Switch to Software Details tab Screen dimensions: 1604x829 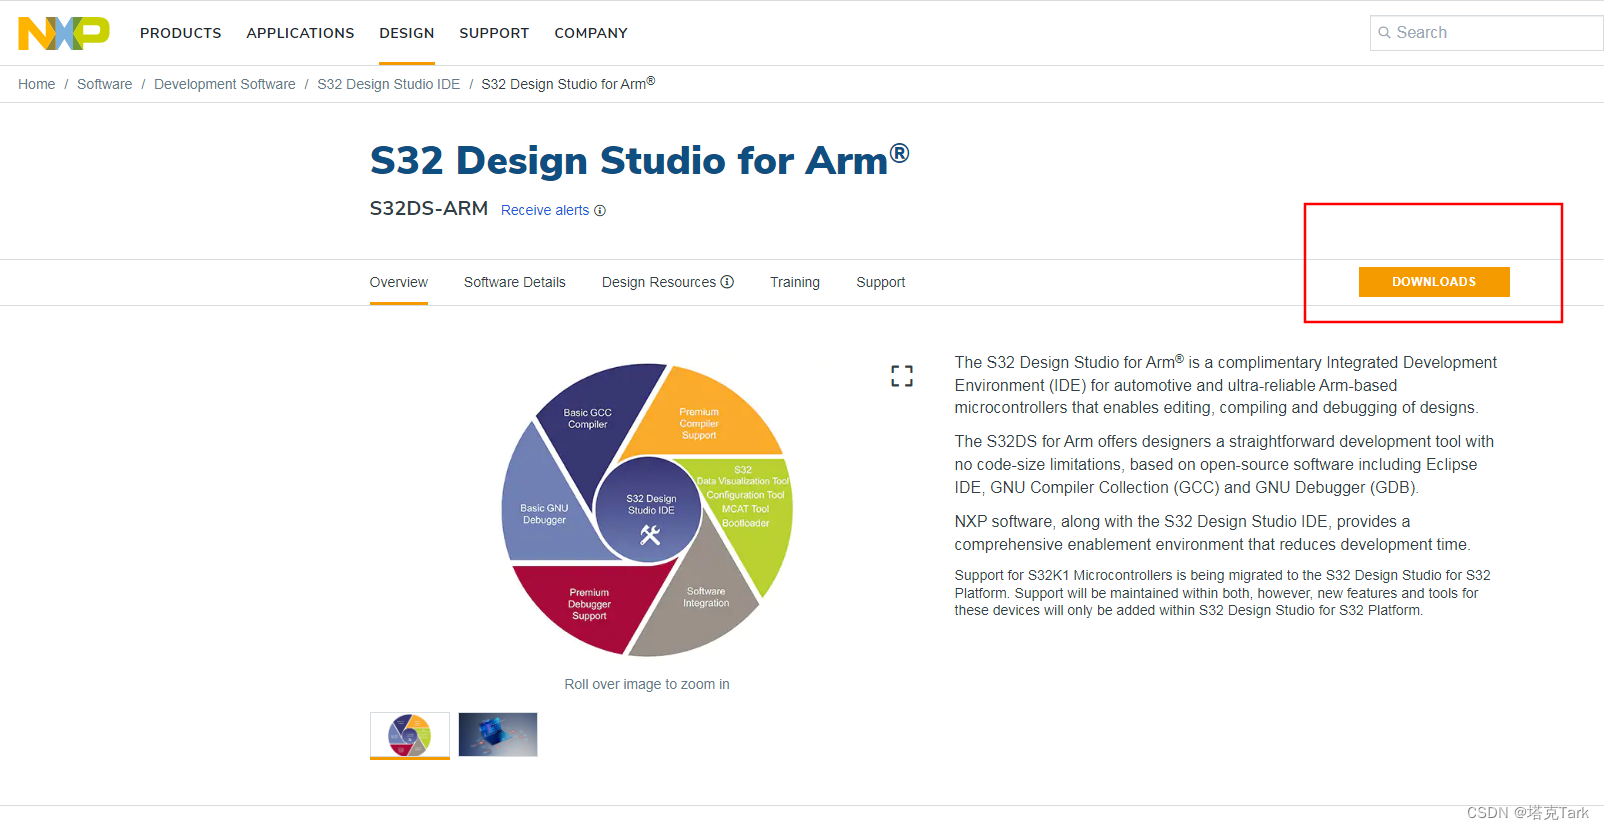tap(515, 282)
